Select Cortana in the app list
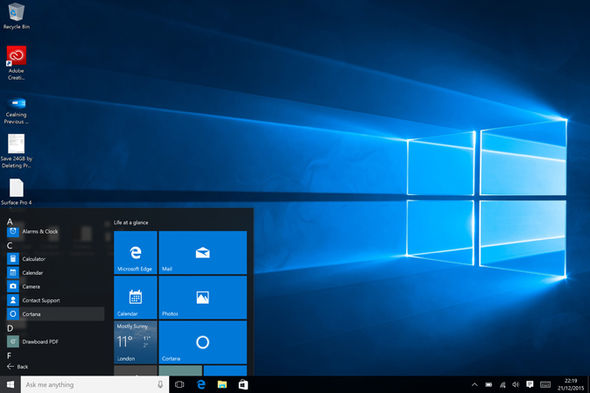The width and height of the screenshot is (590, 393). coord(55,314)
